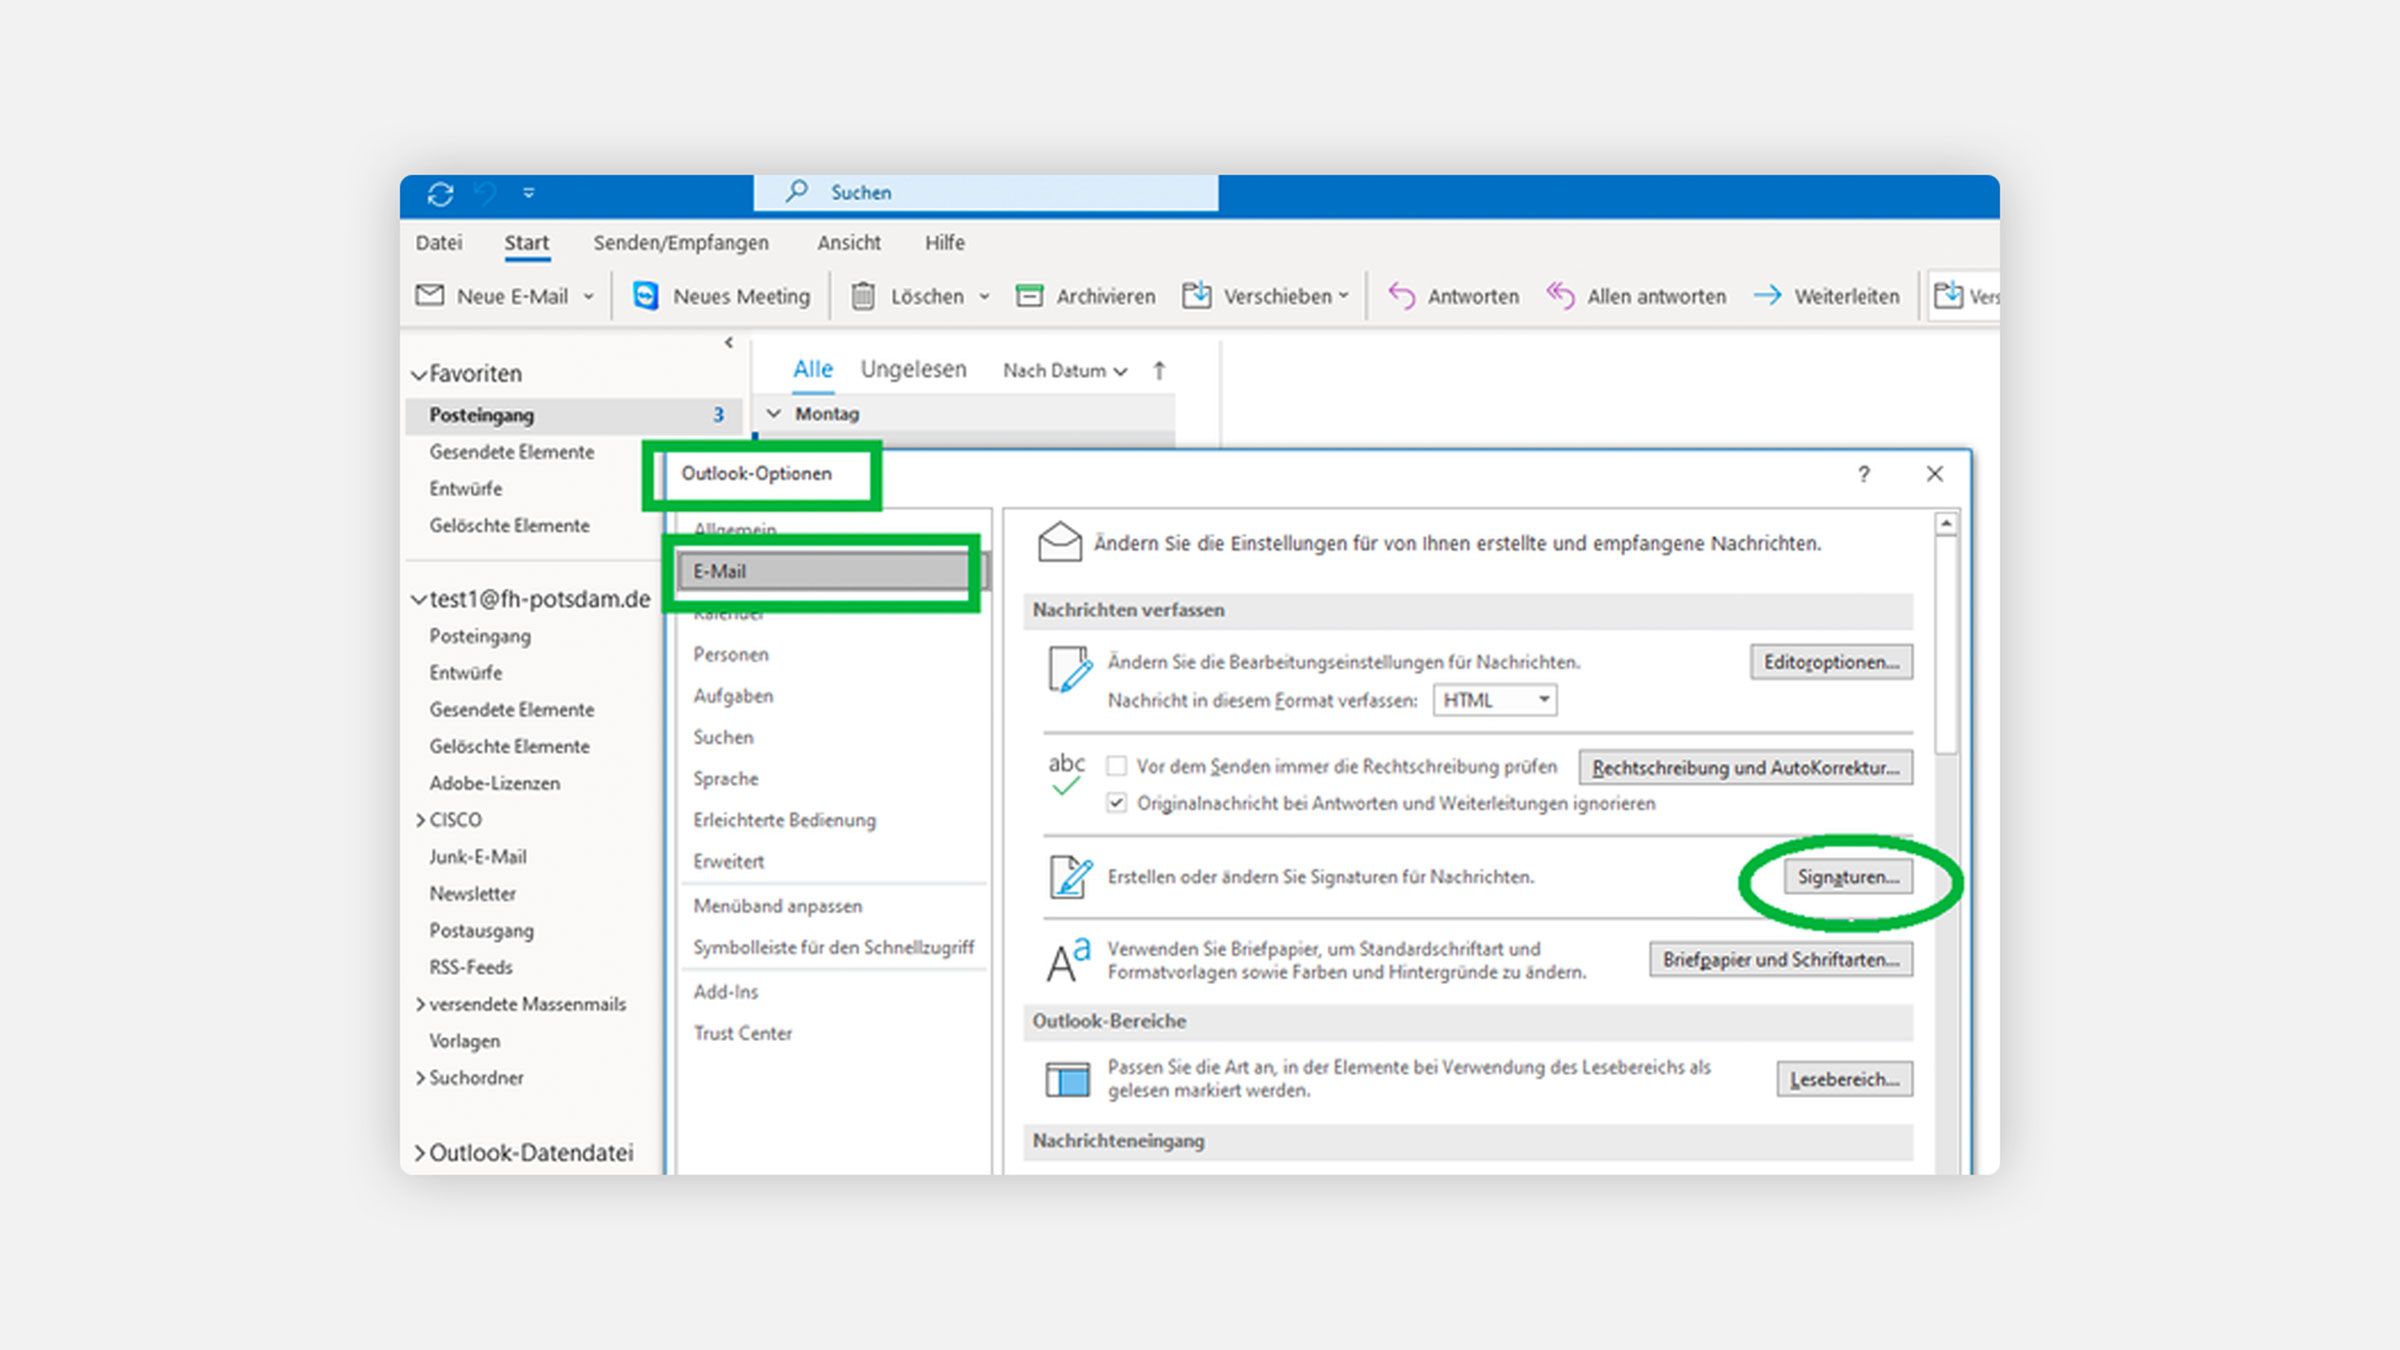
Task: Uncheck Originalnachricht bei Antworten ignorieren
Action: (x=1117, y=803)
